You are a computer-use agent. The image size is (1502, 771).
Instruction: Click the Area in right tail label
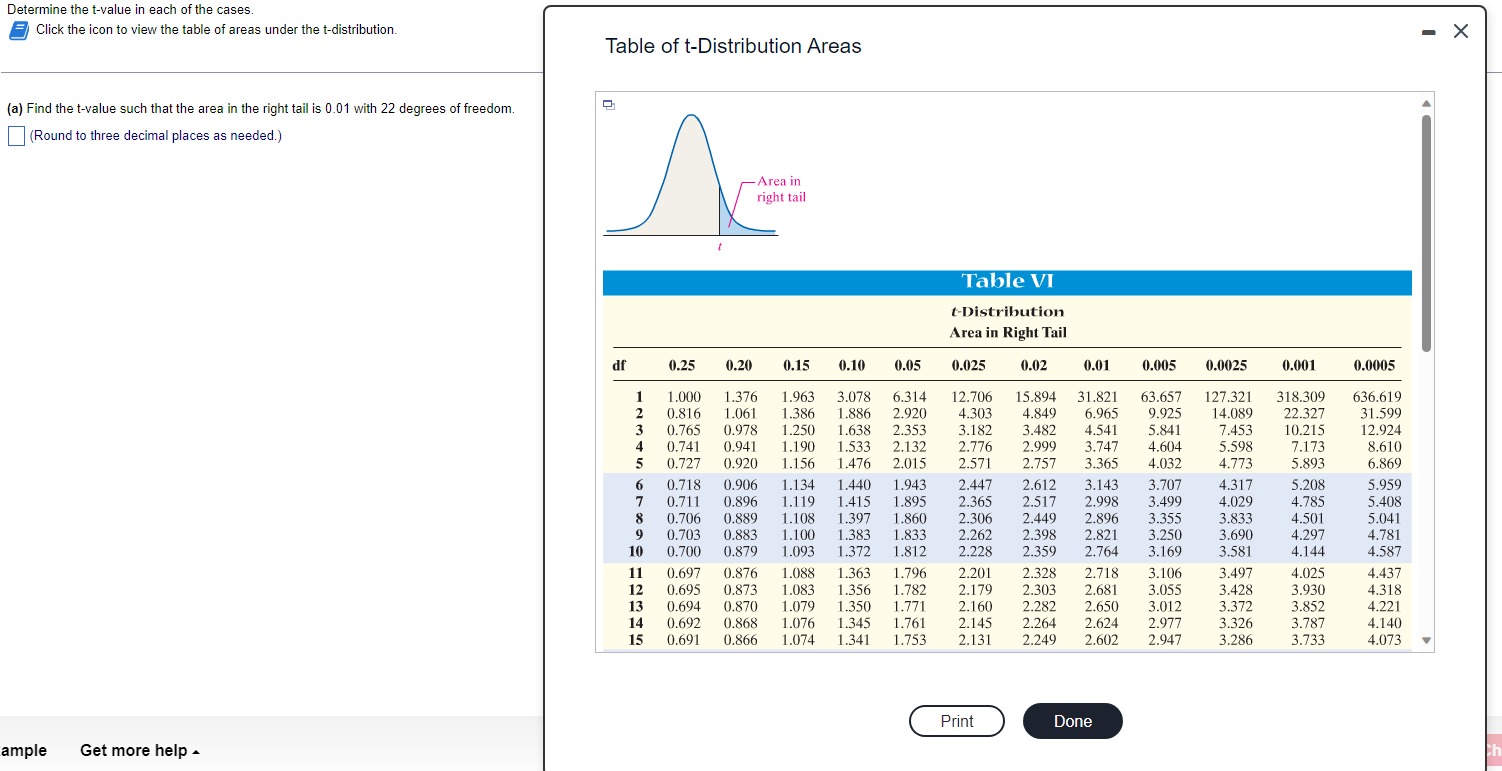click(779, 190)
